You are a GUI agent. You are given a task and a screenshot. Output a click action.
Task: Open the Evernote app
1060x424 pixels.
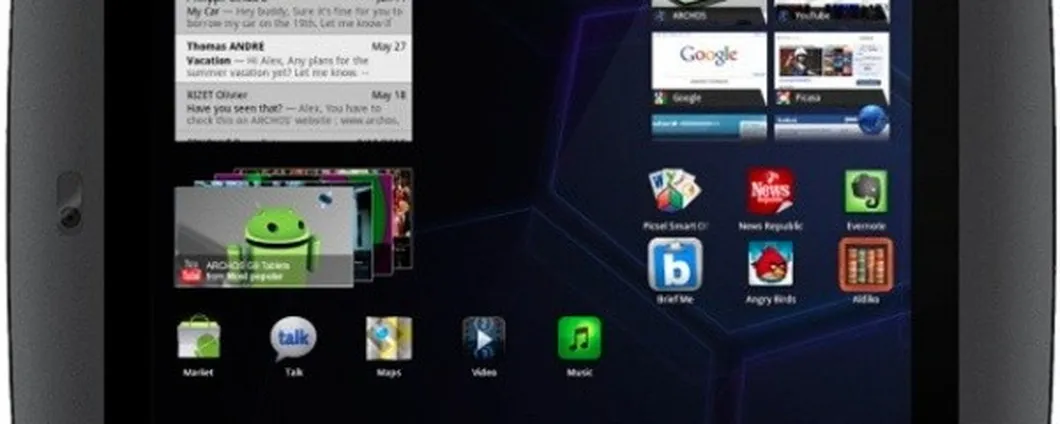[866, 191]
